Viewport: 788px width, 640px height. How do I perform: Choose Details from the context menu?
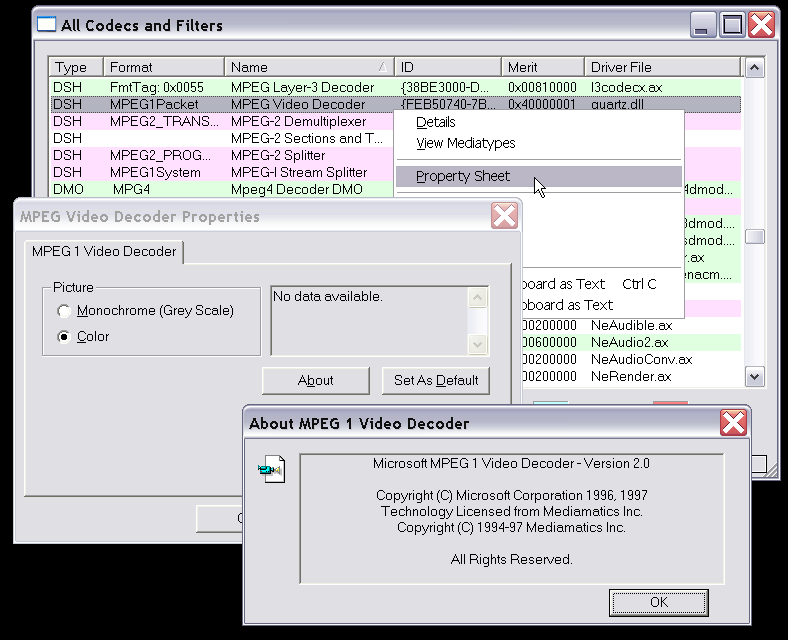[x=539, y=122]
